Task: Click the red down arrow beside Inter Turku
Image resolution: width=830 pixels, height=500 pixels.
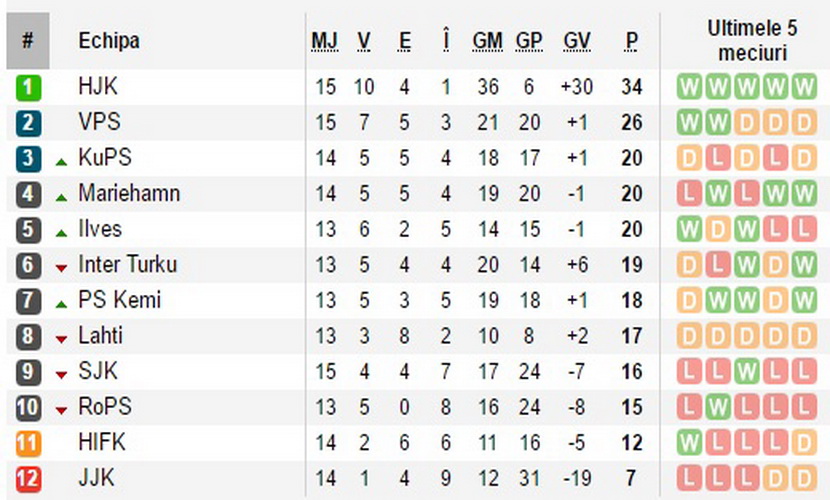Action: pyautogui.click(x=61, y=269)
